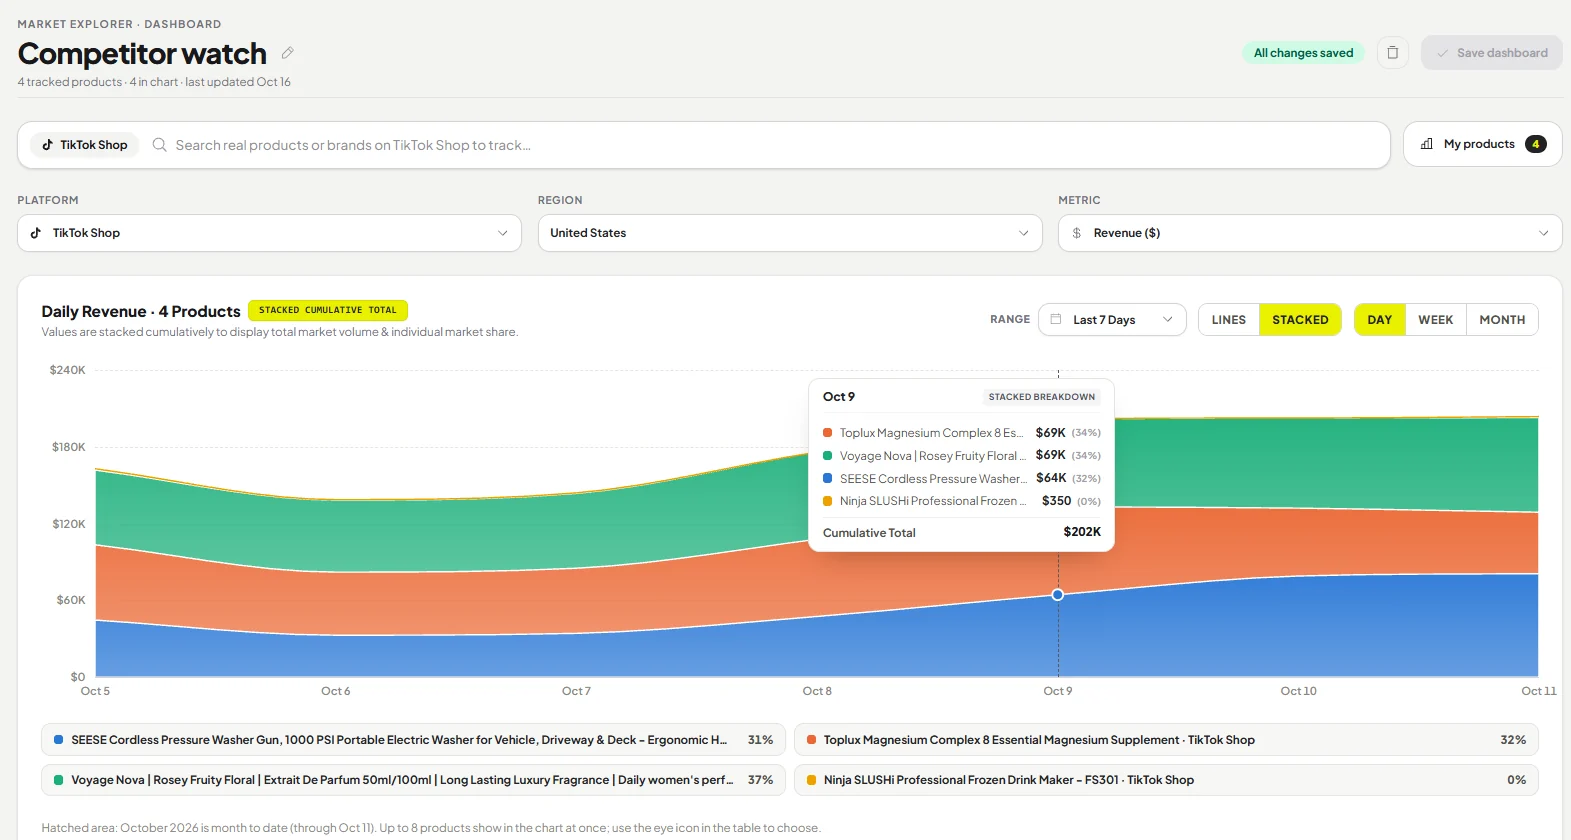This screenshot has height=840, width=1571.
Task: Click the bar-chart icon on My products
Action: pos(1427,144)
